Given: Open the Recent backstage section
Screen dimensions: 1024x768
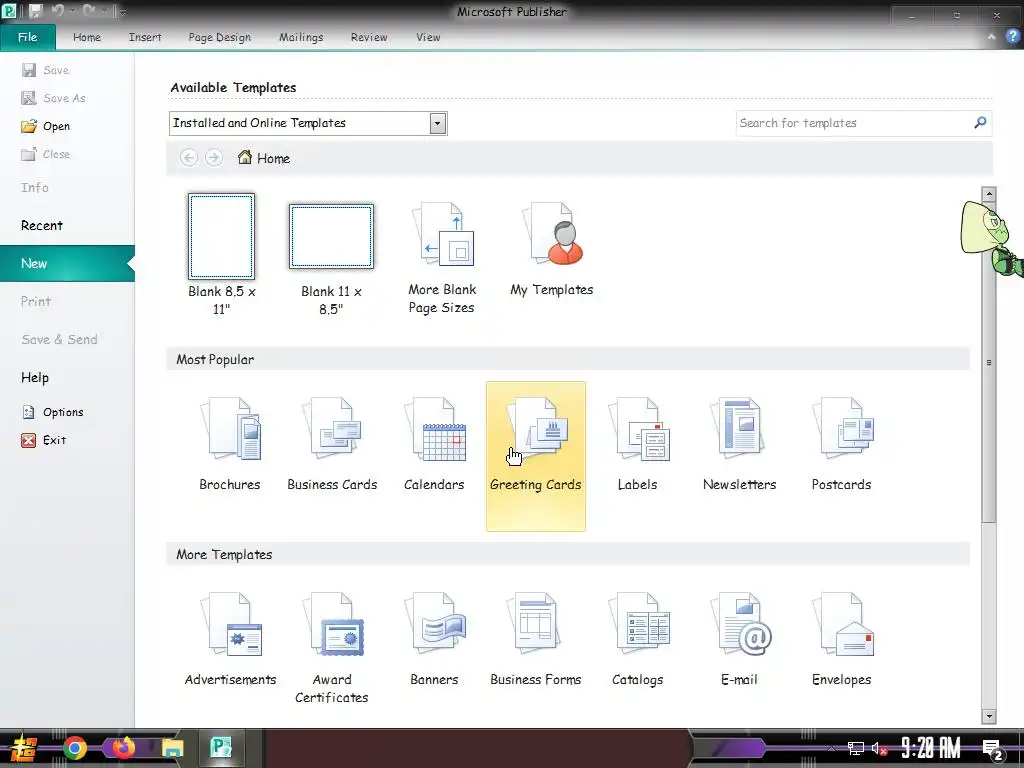Looking at the screenshot, I should (42, 225).
